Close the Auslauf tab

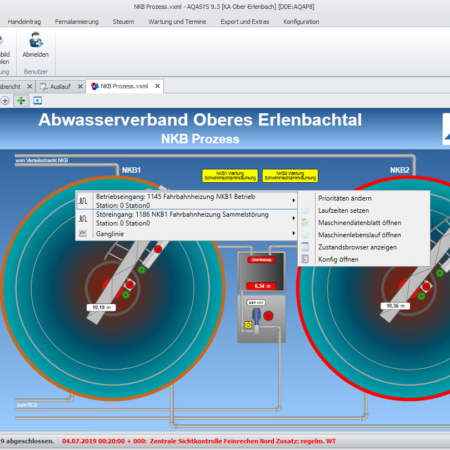80,87
